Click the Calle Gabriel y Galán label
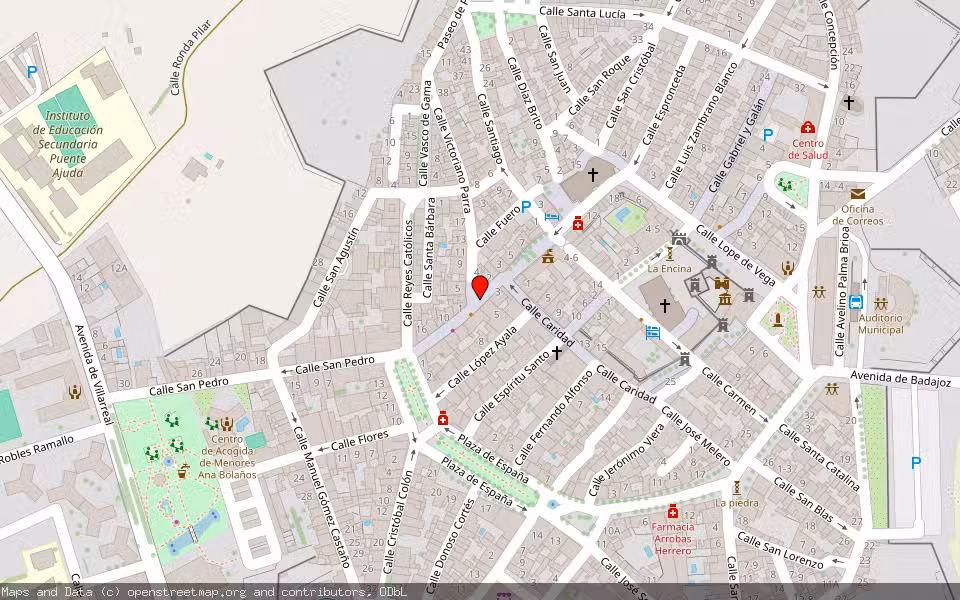This screenshot has width=960, height=600. [737, 145]
